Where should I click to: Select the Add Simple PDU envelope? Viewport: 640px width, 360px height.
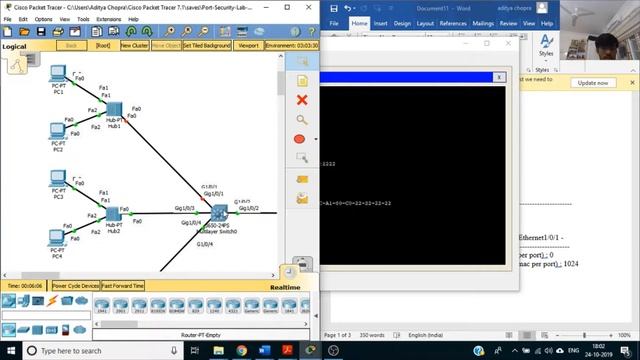[x=302, y=179]
